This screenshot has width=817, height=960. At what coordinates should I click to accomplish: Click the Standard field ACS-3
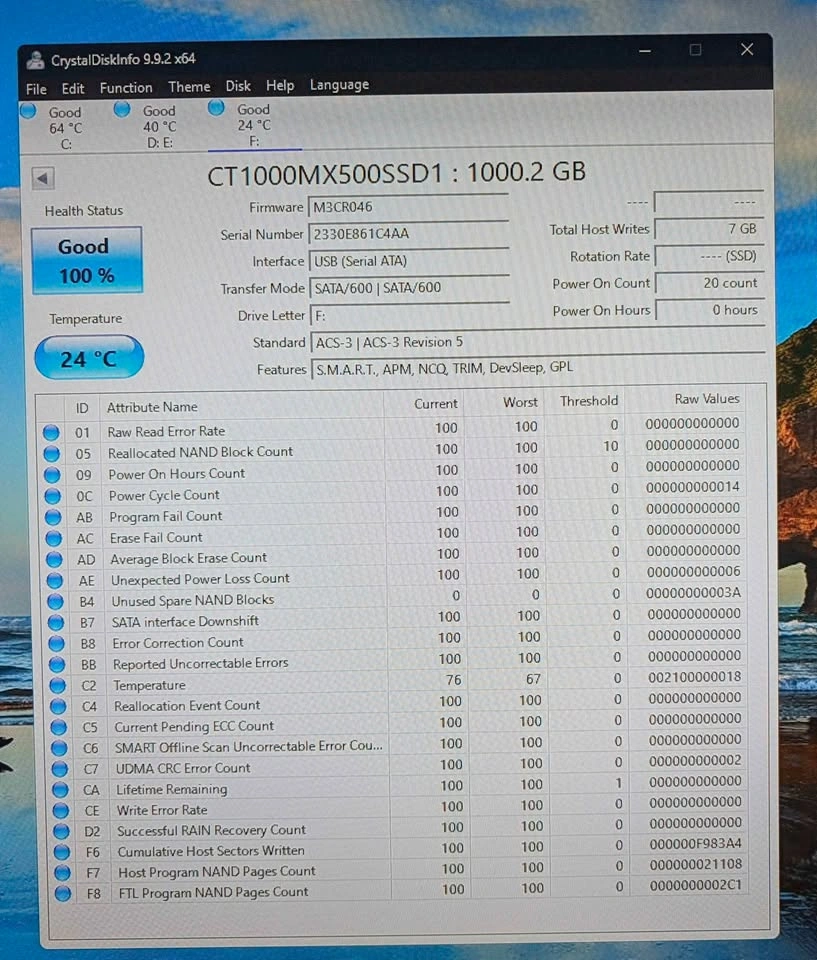pos(538,342)
